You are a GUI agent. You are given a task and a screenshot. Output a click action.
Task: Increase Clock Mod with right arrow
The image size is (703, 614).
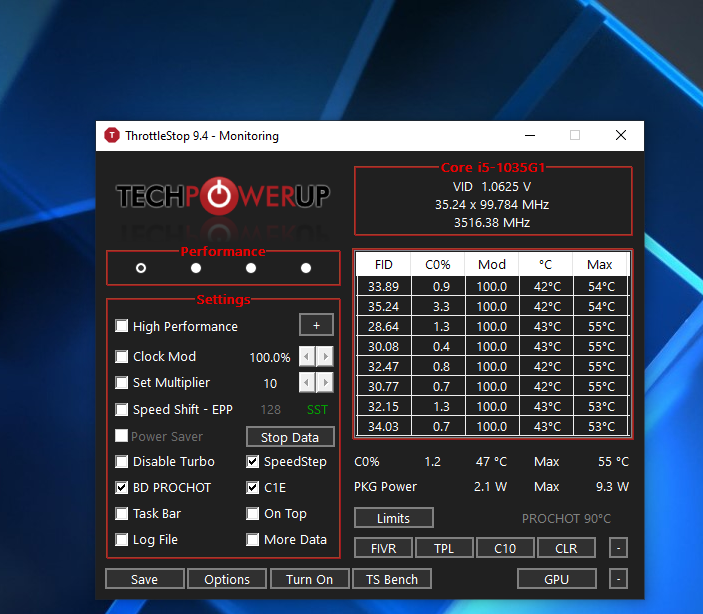tap(325, 357)
